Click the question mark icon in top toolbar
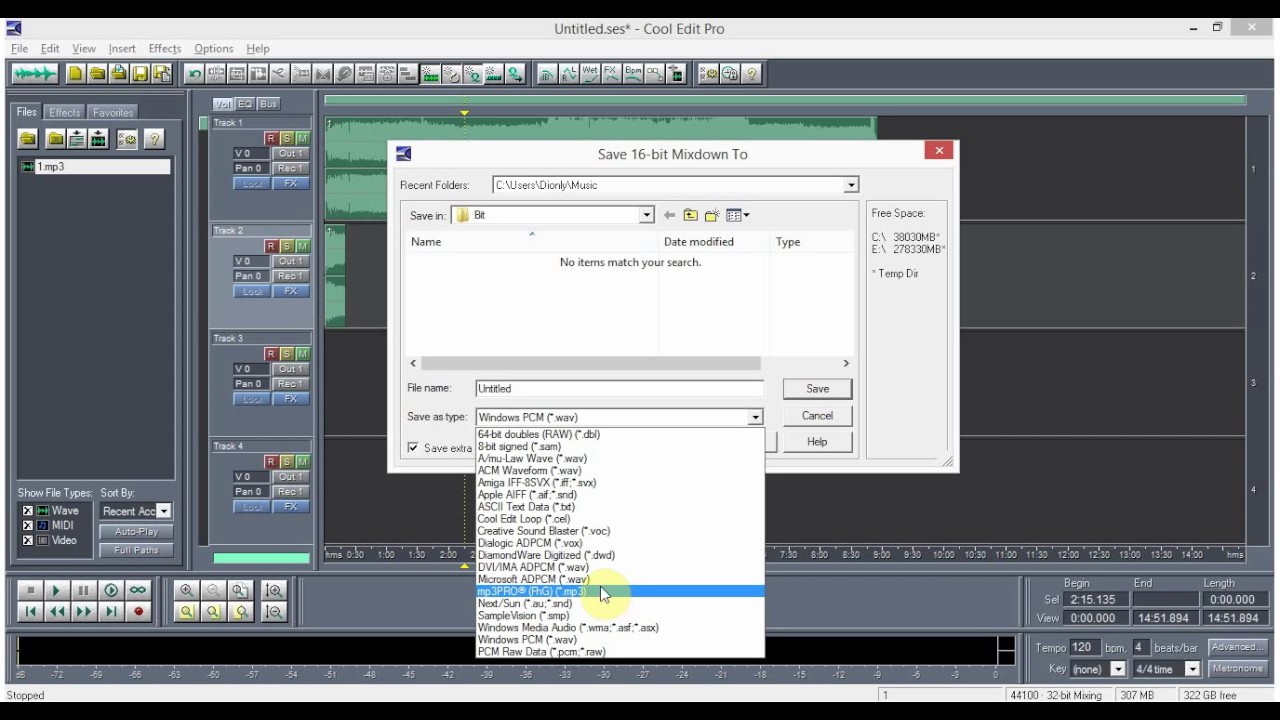 point(751,74)
